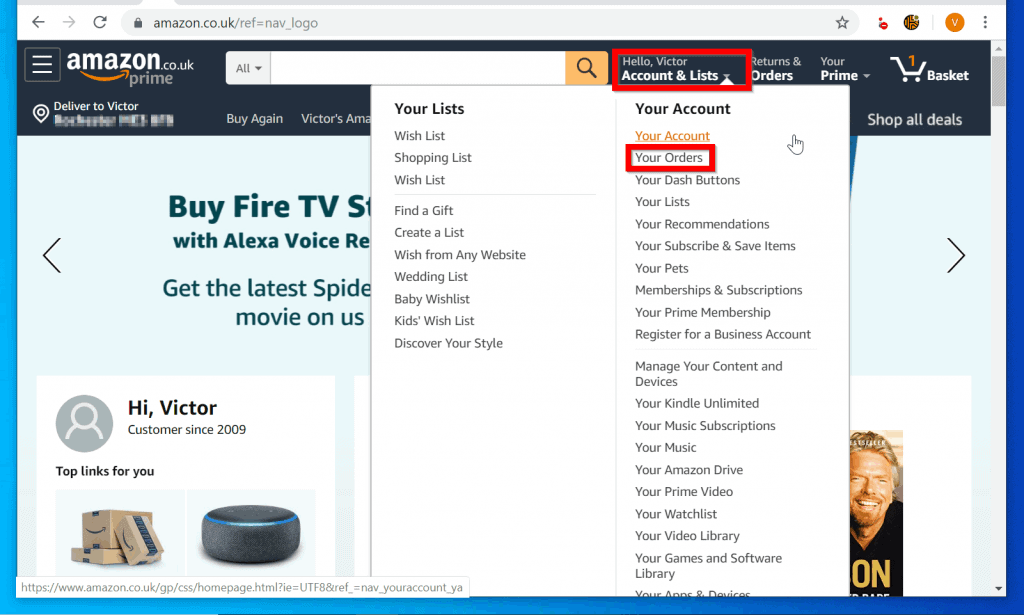
Task: Open Your Subscribe & Save Items
Action: (715, 246)
